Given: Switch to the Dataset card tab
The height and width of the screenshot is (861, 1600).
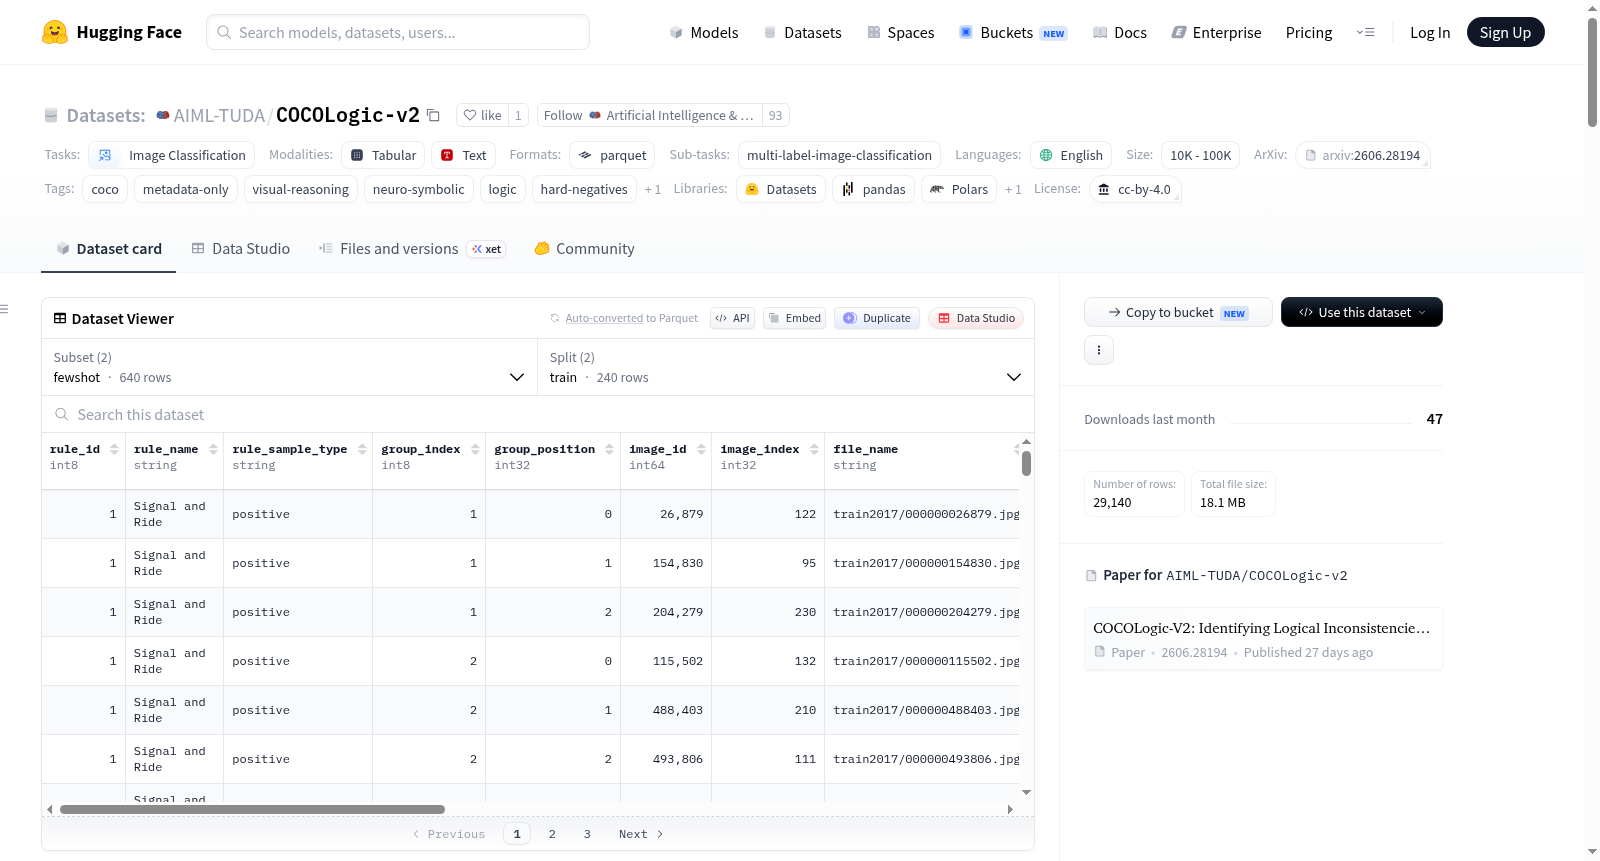Looking at the screenshot, I should coord(108,249).
